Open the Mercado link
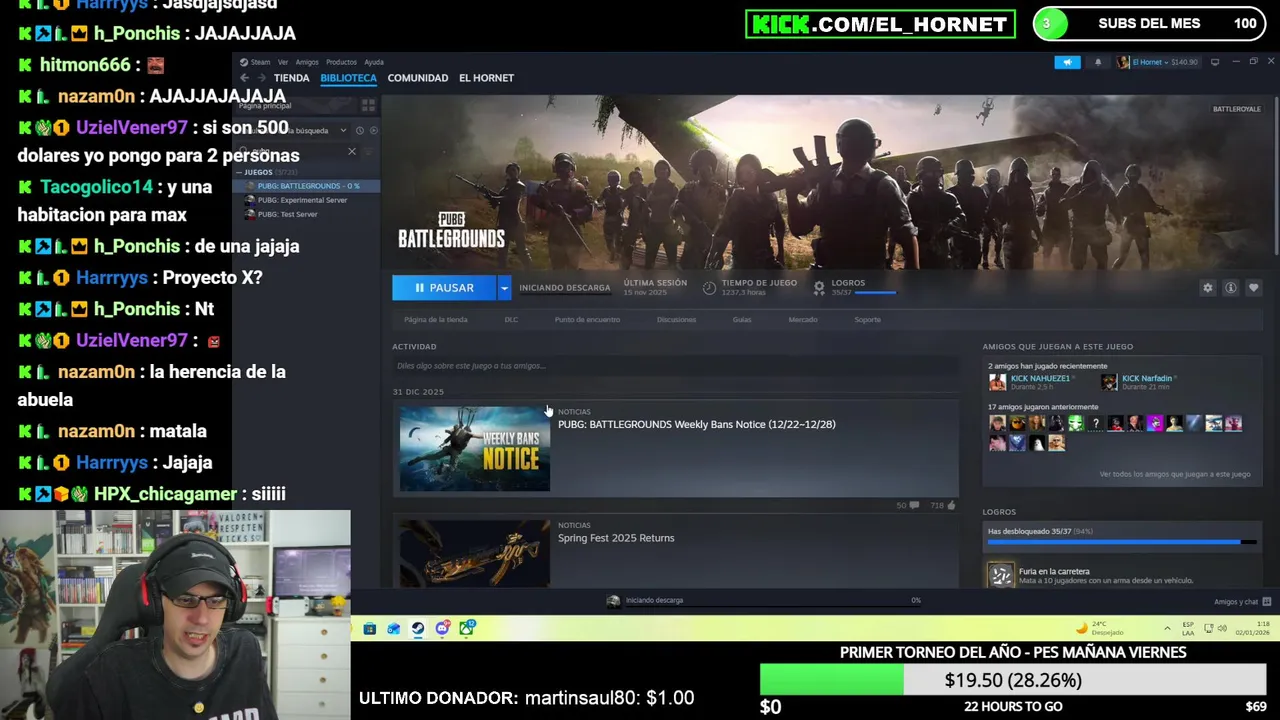Screen dimensions: 1280x720 (x=803, y=320)
